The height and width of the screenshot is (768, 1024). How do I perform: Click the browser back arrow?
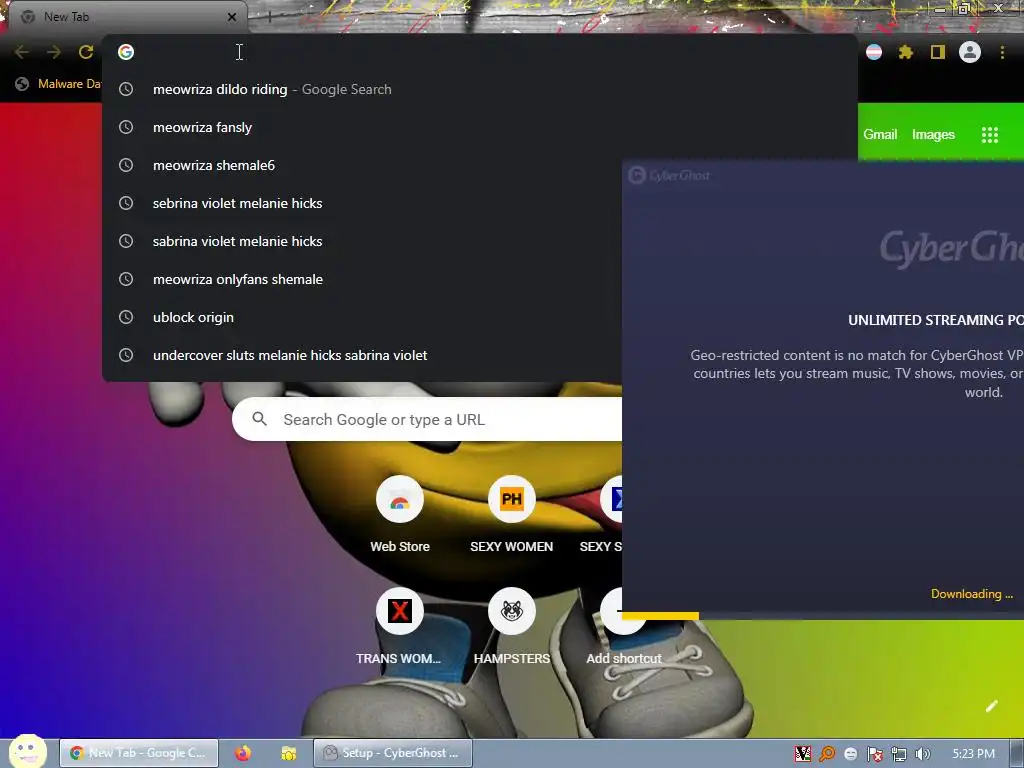coord(22,52)
